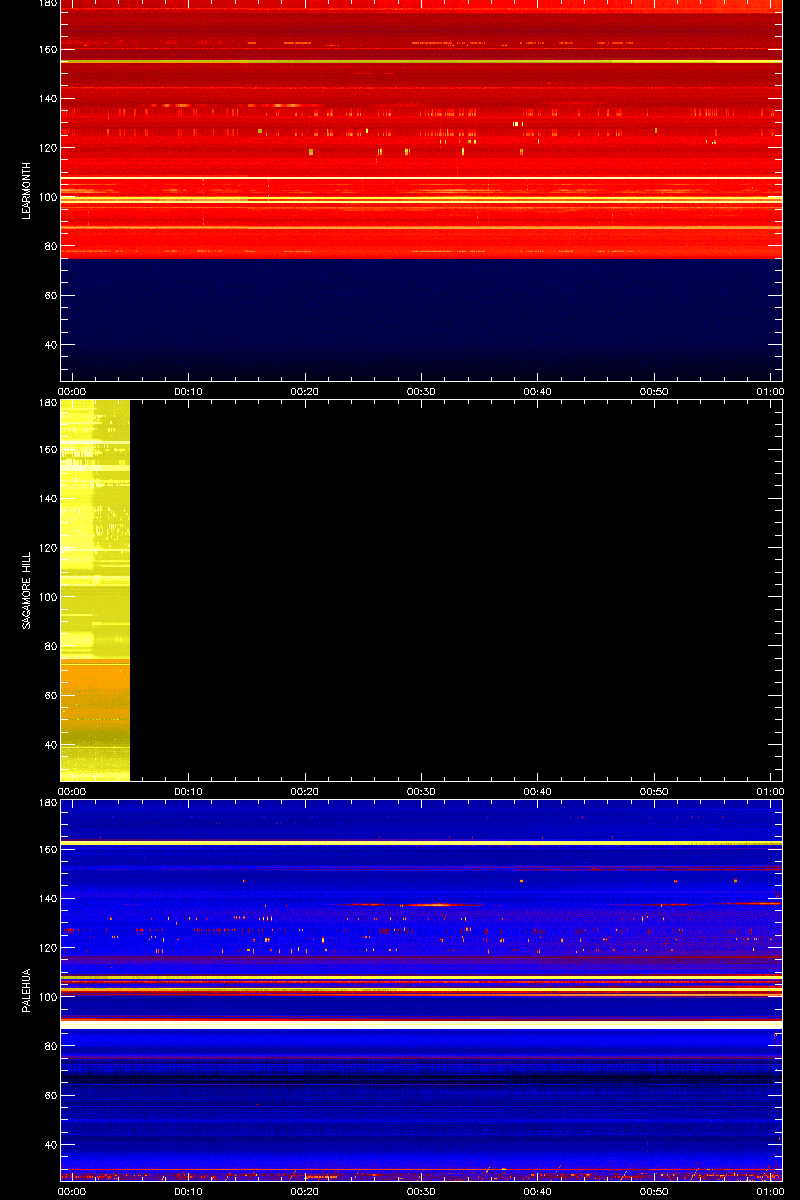800x1200 pixels.
Task: Select the 160 label on Sagamore Hill axis
Action: (x=47, y=450)
